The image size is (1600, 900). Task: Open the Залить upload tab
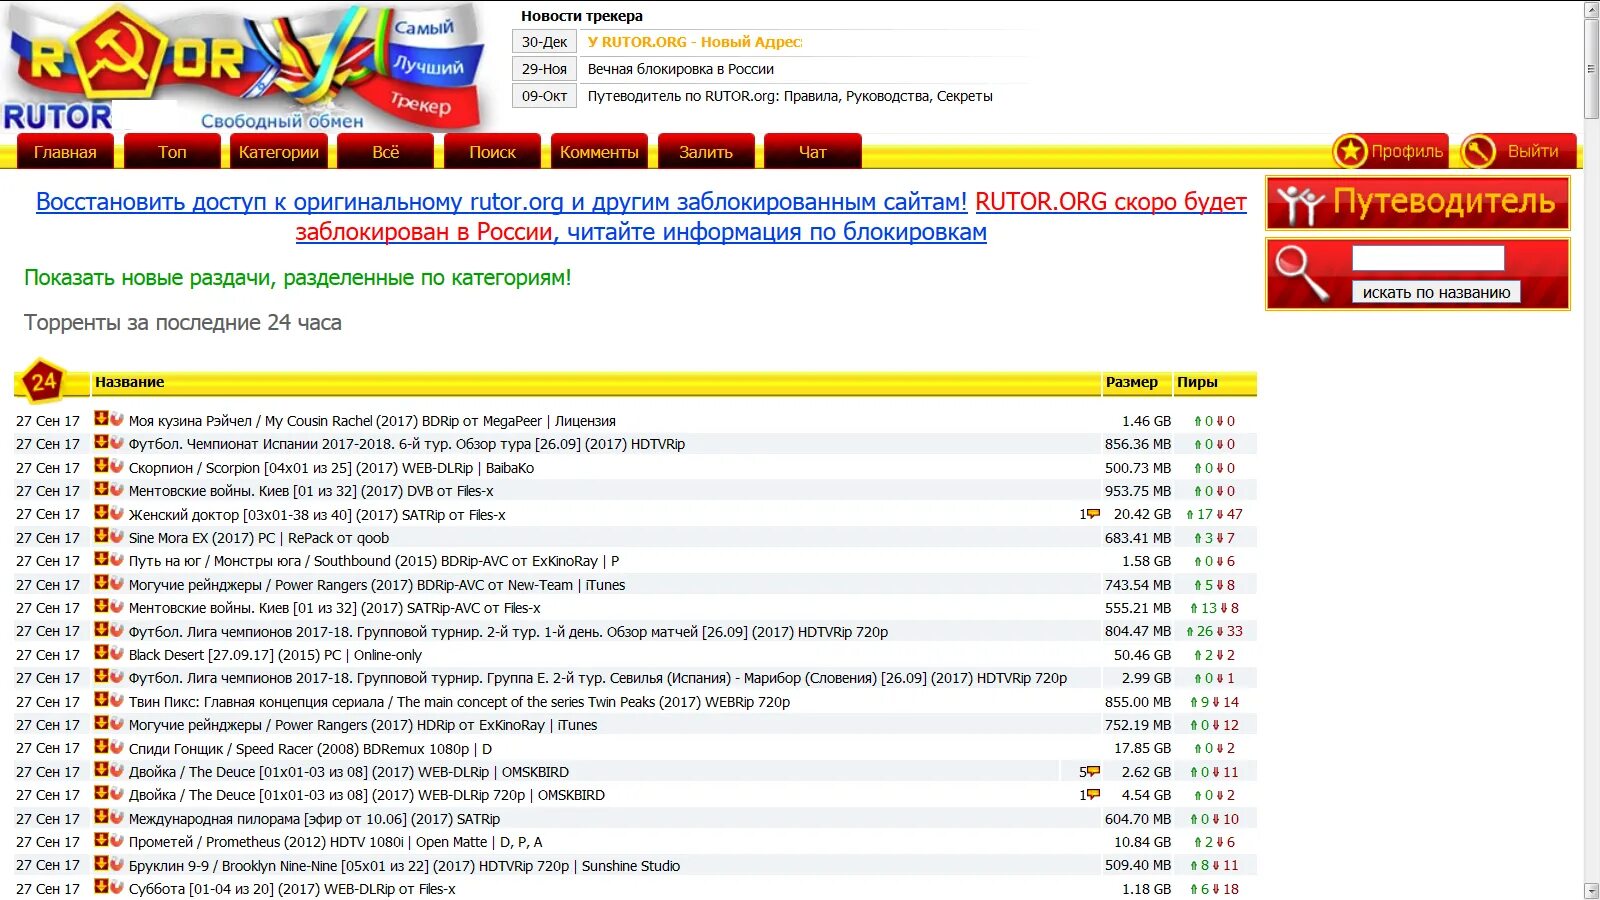tap(706, 152)
